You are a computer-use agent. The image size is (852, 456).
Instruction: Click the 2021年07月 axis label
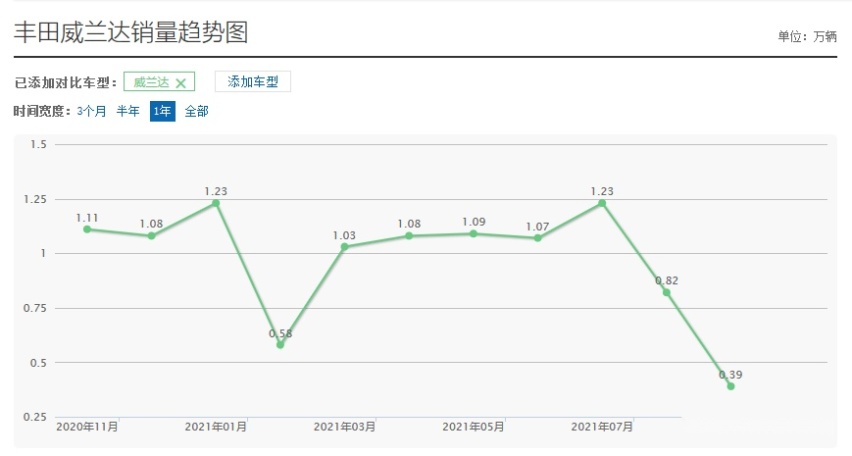602,427
